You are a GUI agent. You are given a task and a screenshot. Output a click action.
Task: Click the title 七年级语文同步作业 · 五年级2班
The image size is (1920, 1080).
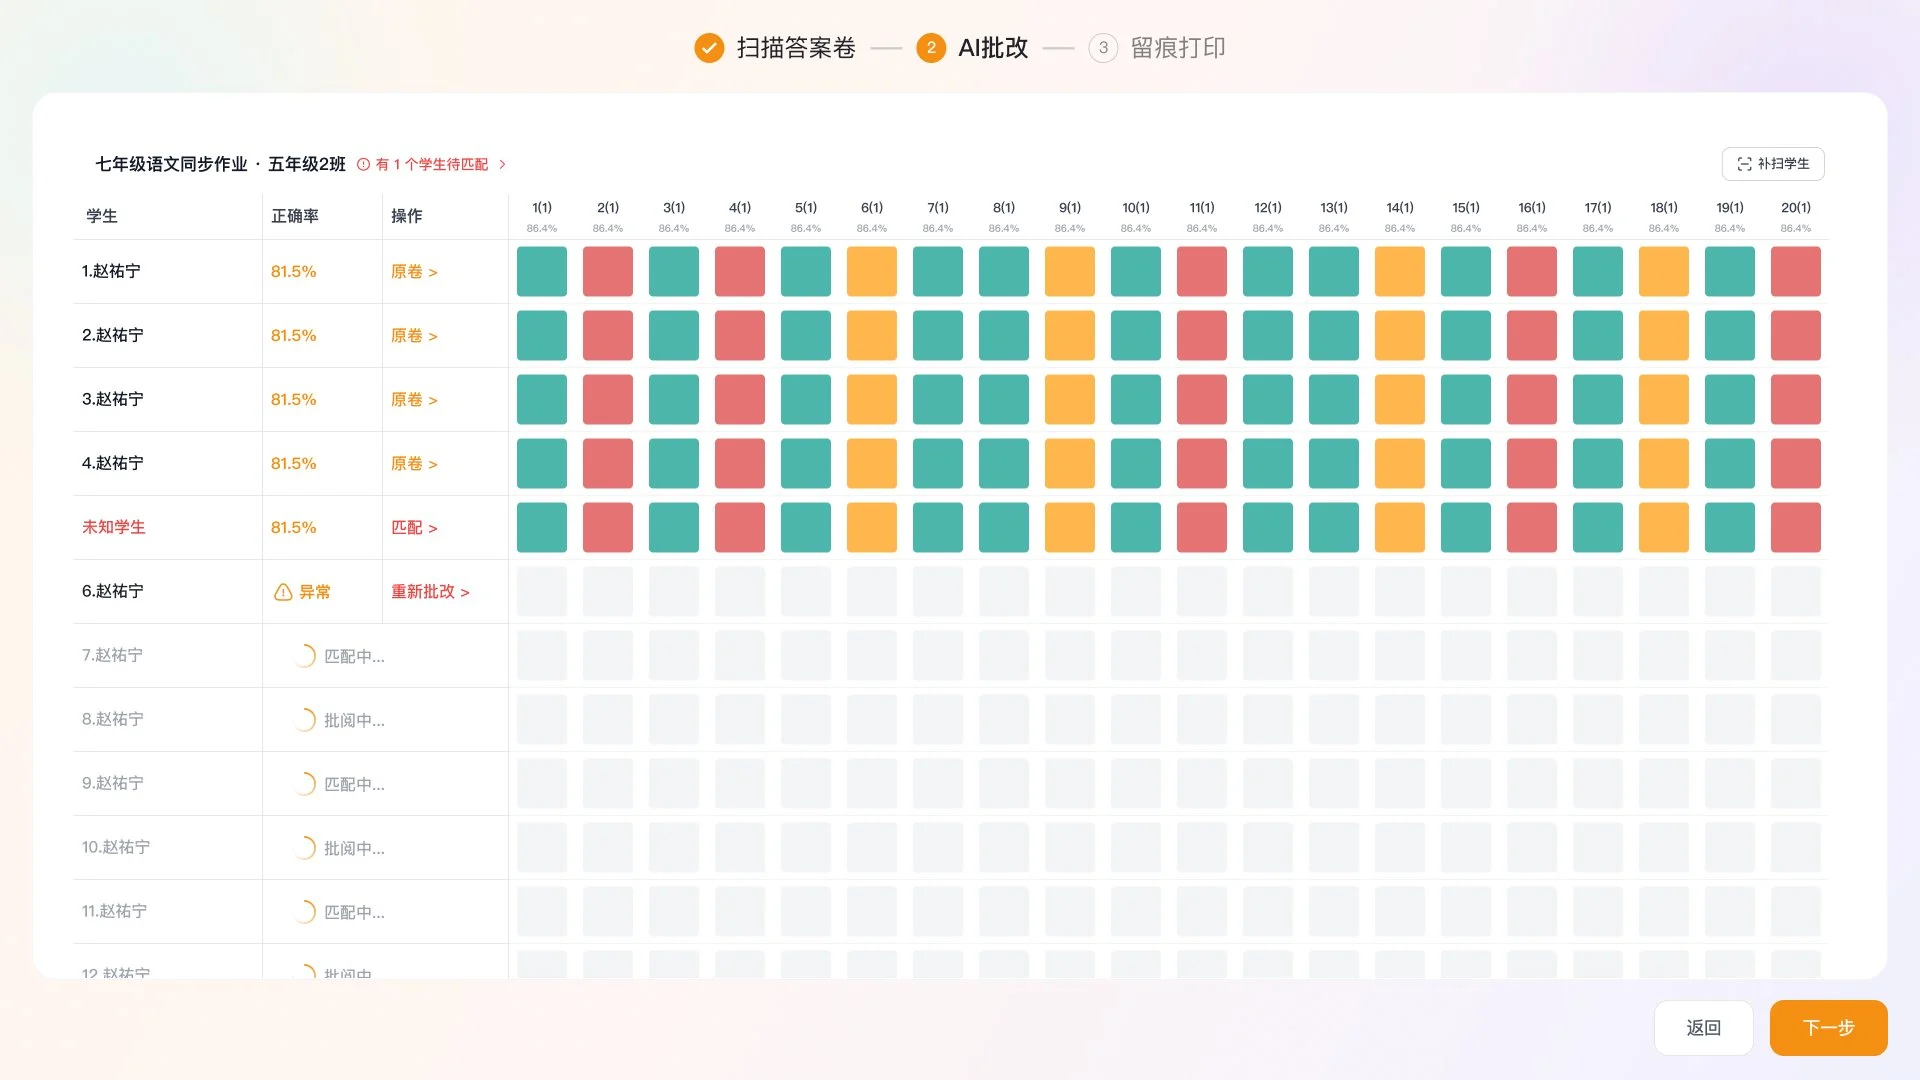point(221,164)
